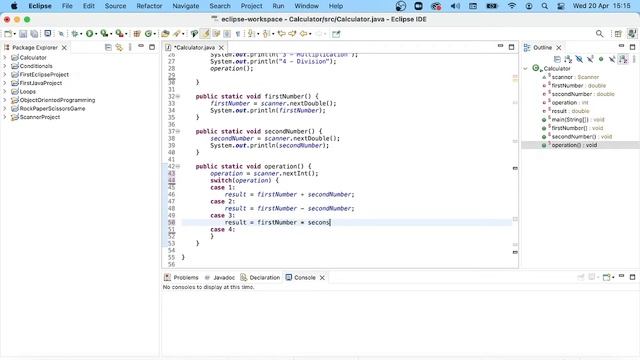This screenshot has width=640, height=360.
Task: Expand the Calculator project in Package Explorer
Action: (5, 58)
